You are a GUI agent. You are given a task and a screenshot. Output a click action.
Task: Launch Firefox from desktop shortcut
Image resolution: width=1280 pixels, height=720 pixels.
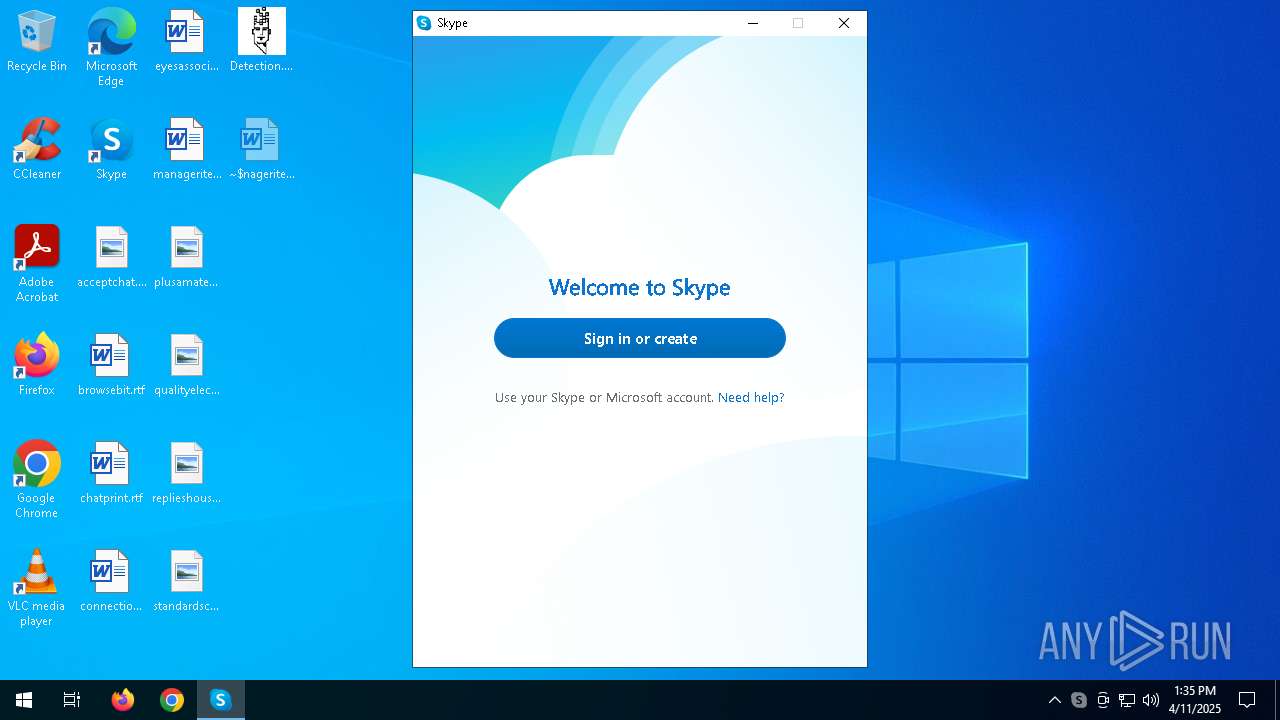(37, 365)
